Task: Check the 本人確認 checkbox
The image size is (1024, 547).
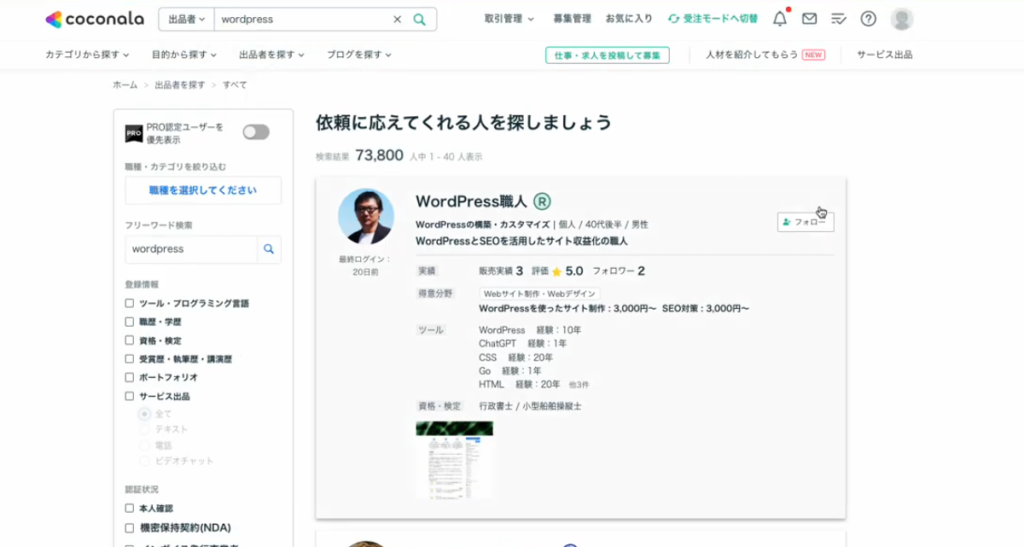Action: [129, 508]
